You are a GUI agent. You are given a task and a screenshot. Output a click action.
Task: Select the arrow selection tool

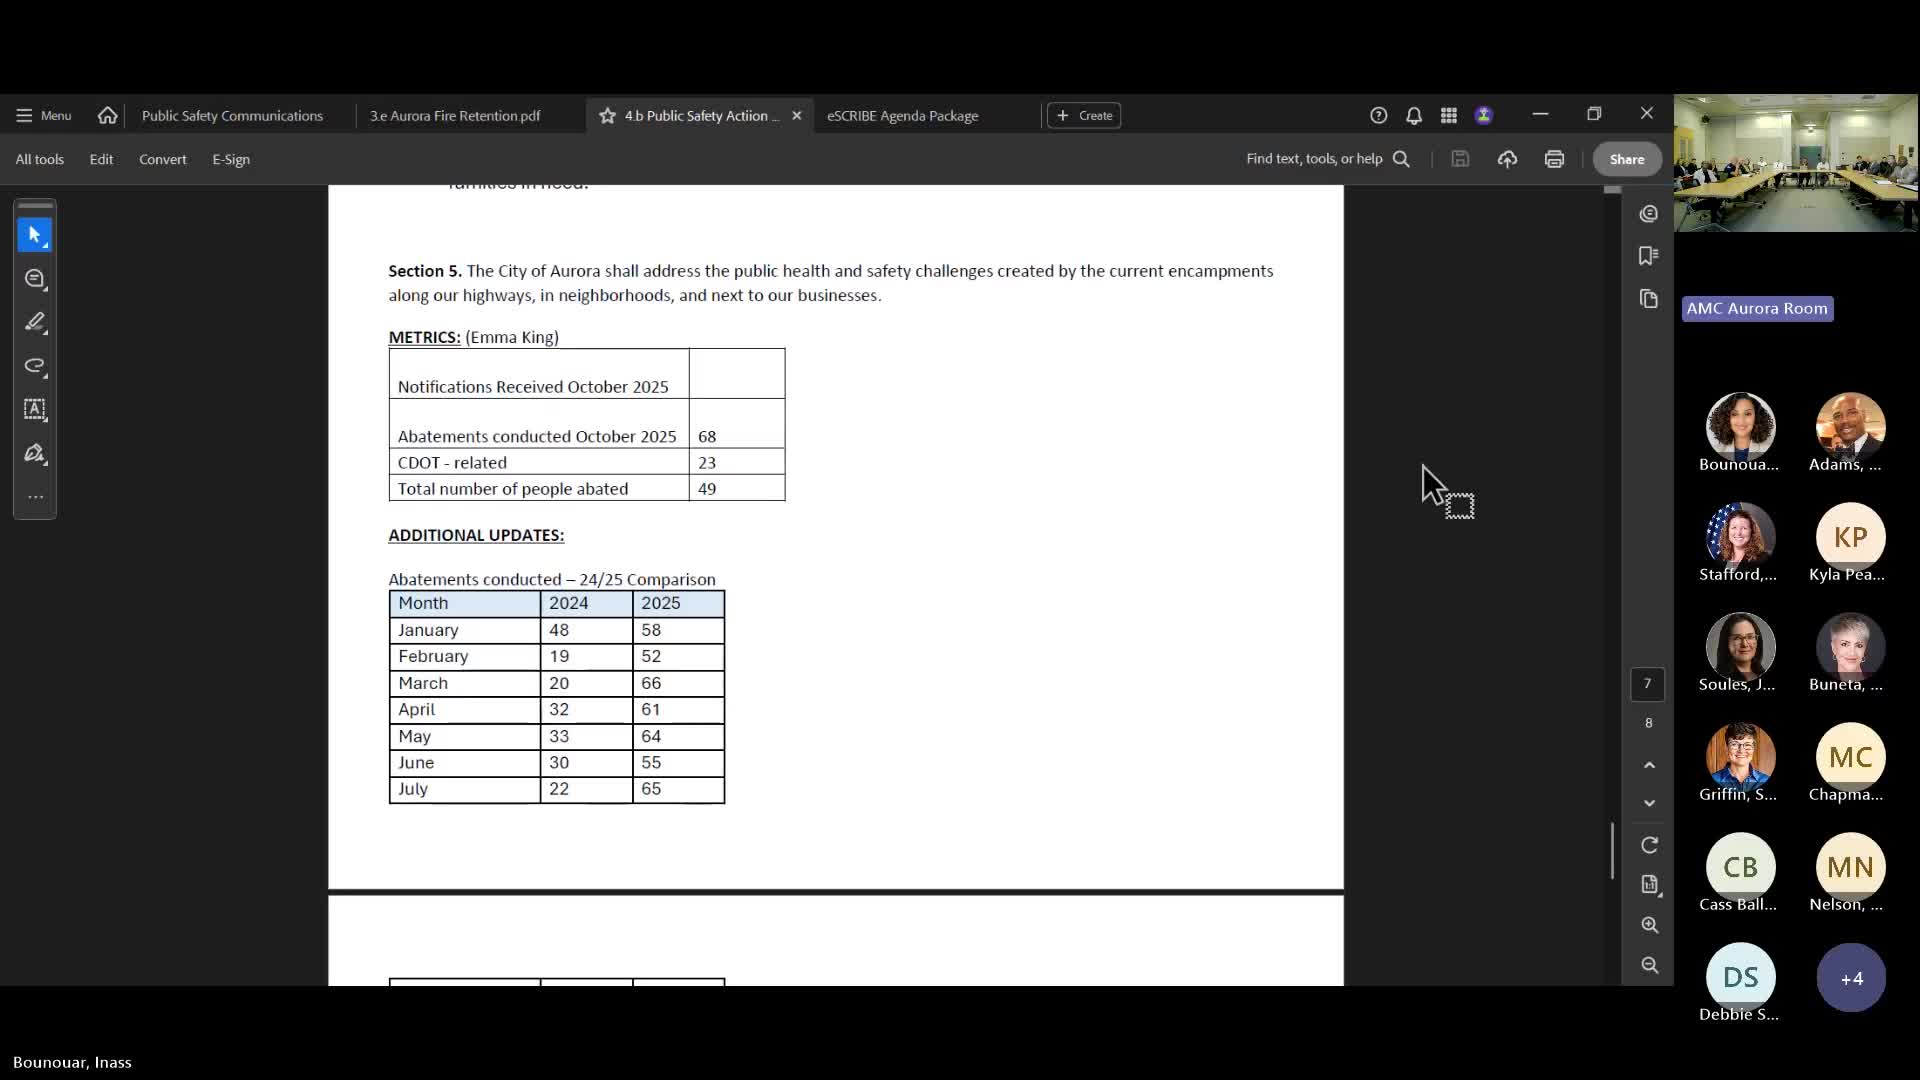tap(35, 235)
